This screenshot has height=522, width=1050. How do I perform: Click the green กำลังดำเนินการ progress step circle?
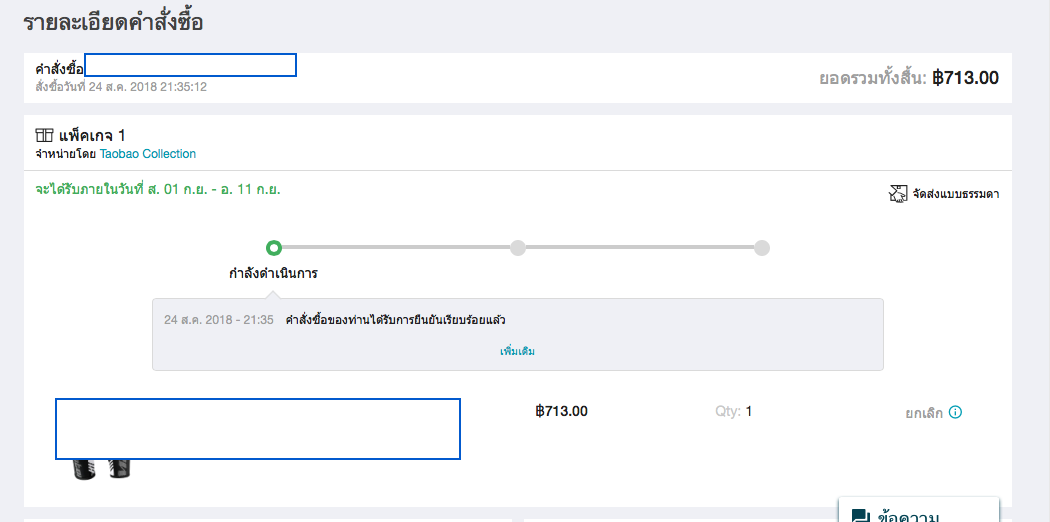[x=273, y=248]
